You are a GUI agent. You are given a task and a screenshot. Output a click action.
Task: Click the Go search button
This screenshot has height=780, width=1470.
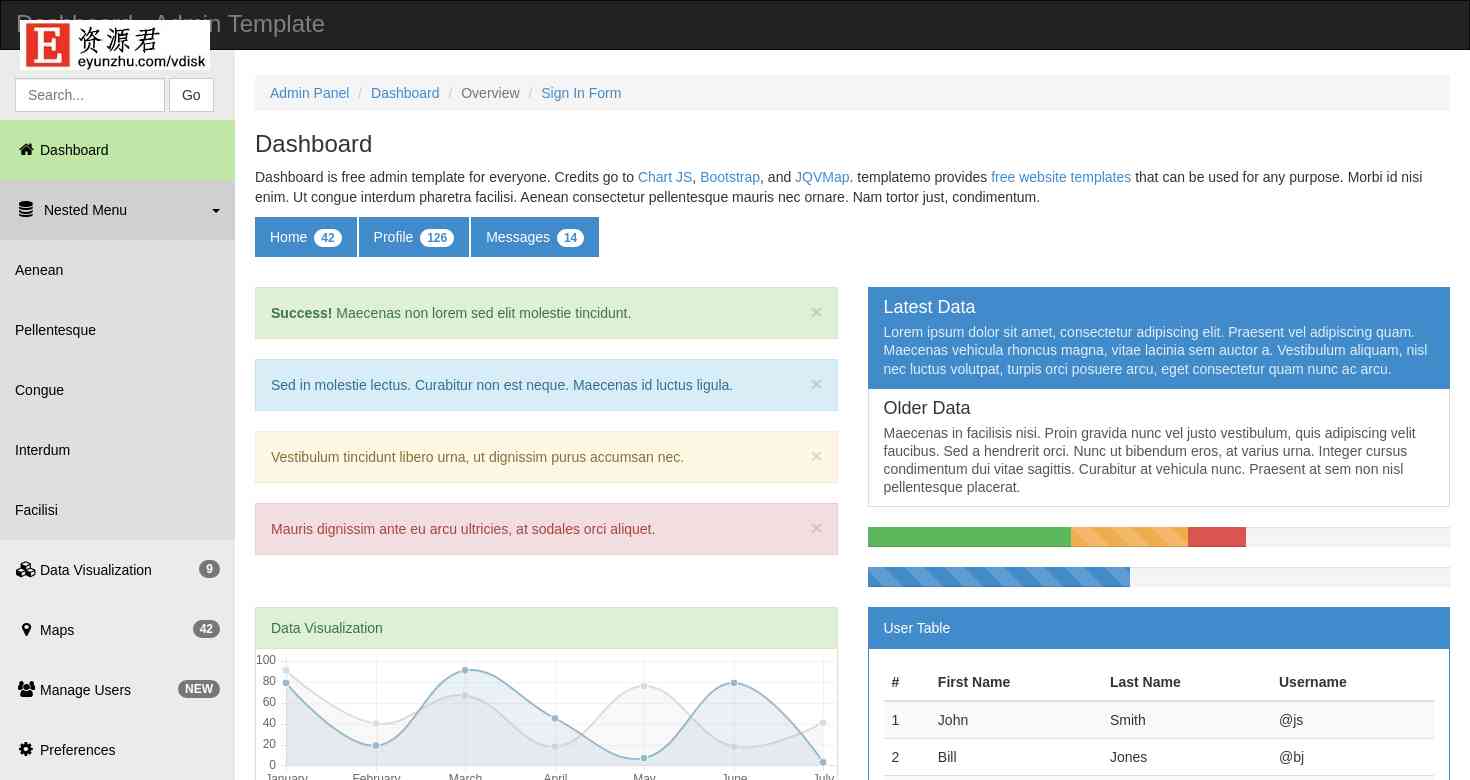tap(191, 95)
